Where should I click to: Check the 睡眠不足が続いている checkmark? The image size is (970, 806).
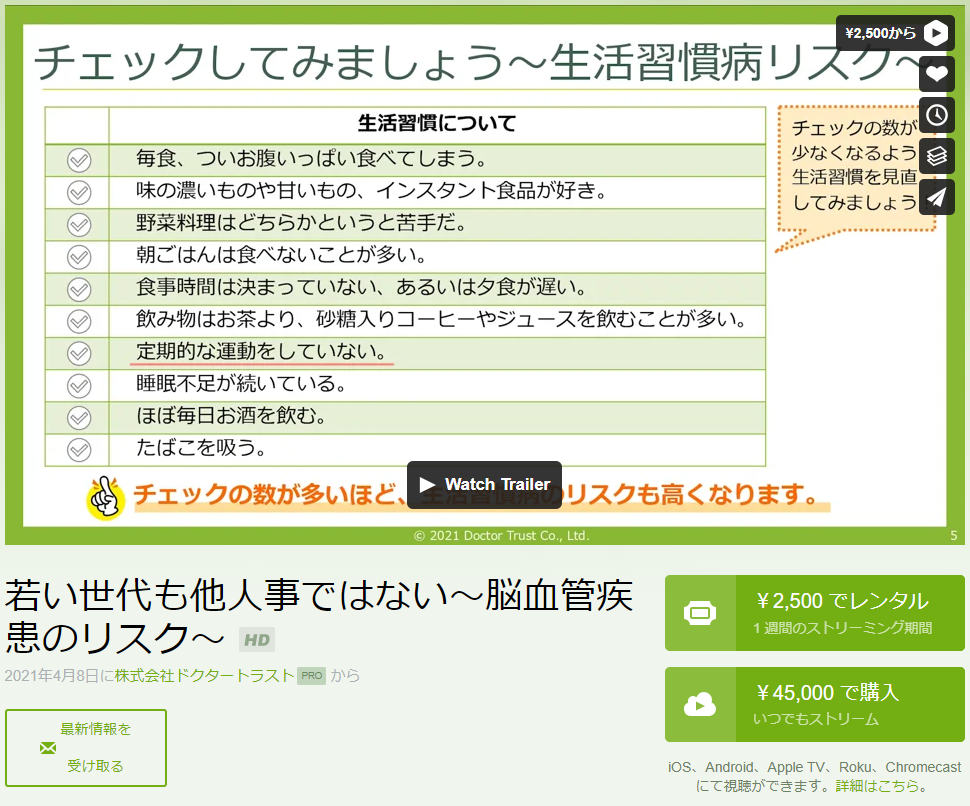pyautogui.click(x=79, y=385)
